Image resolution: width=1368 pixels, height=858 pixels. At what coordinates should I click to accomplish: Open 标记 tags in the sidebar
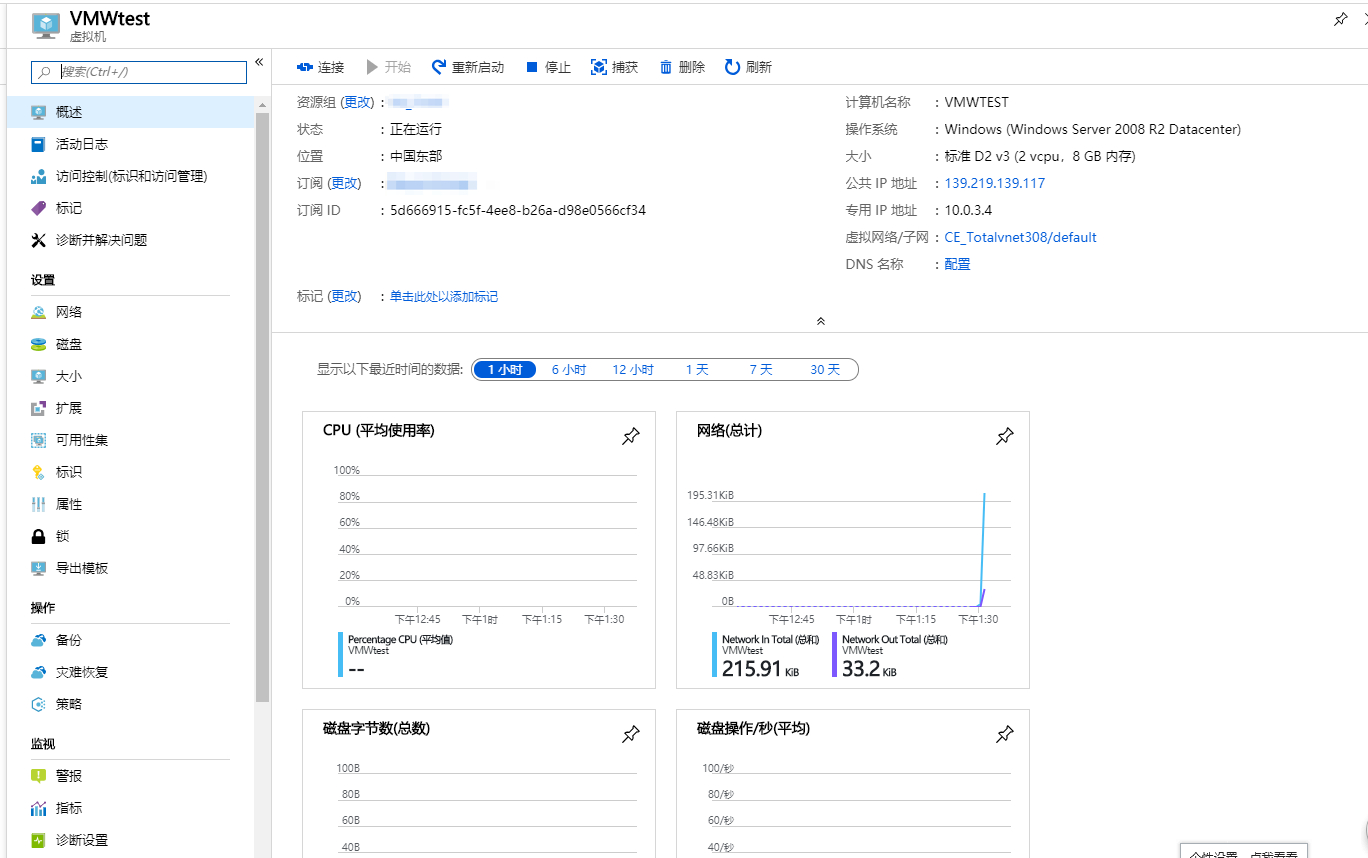point(131,208)
